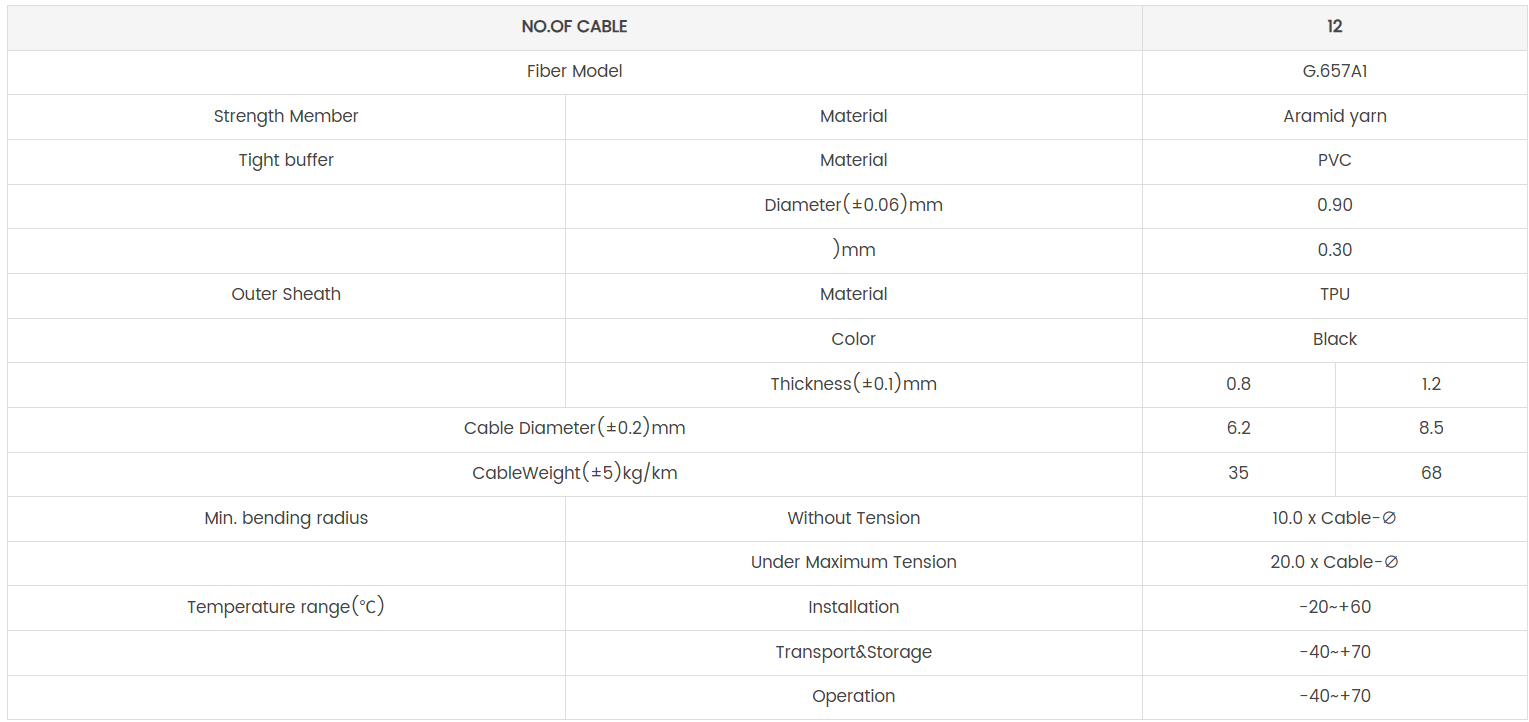Select the Thickness(±0.1)mm cell
1529x722 pixels.
853,384
